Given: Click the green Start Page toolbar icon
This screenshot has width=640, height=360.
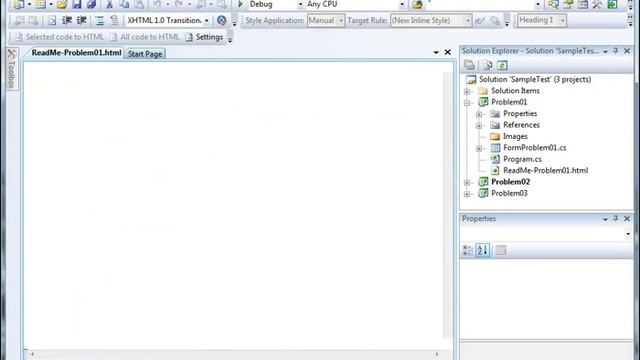Looking at the screenshot, I should pos(612,4).
